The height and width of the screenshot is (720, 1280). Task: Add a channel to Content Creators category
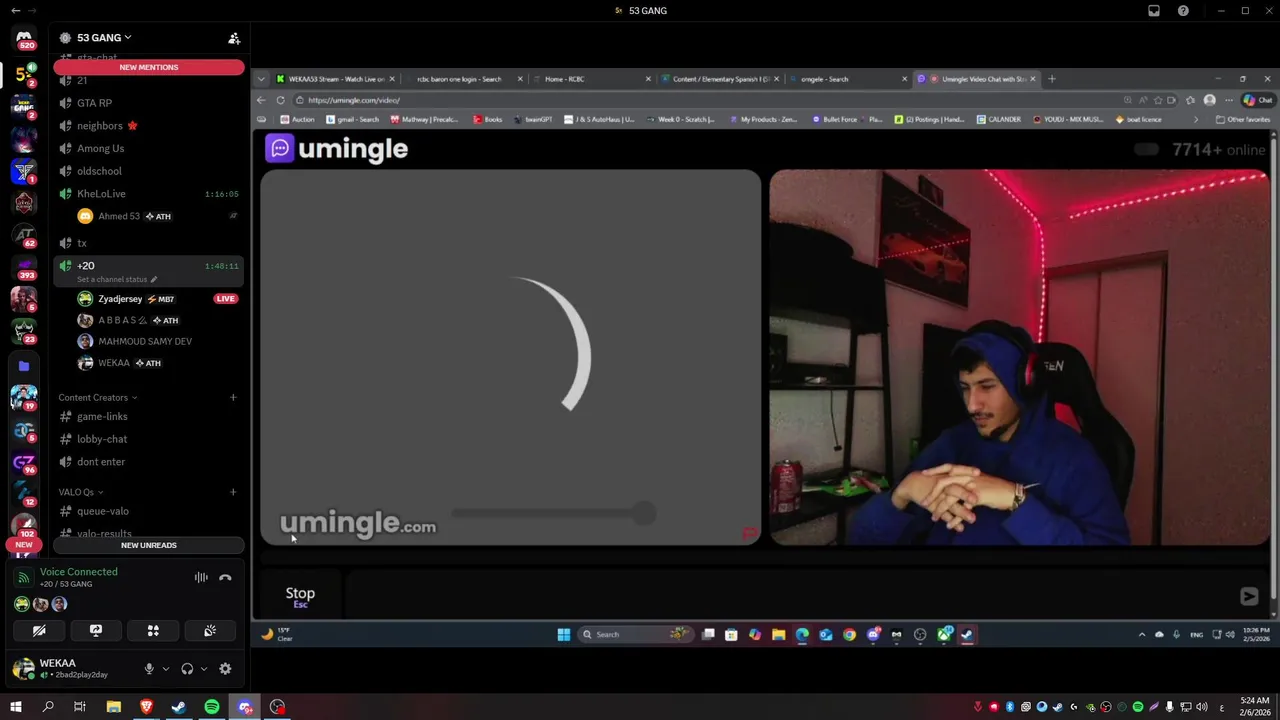[233, 397]
